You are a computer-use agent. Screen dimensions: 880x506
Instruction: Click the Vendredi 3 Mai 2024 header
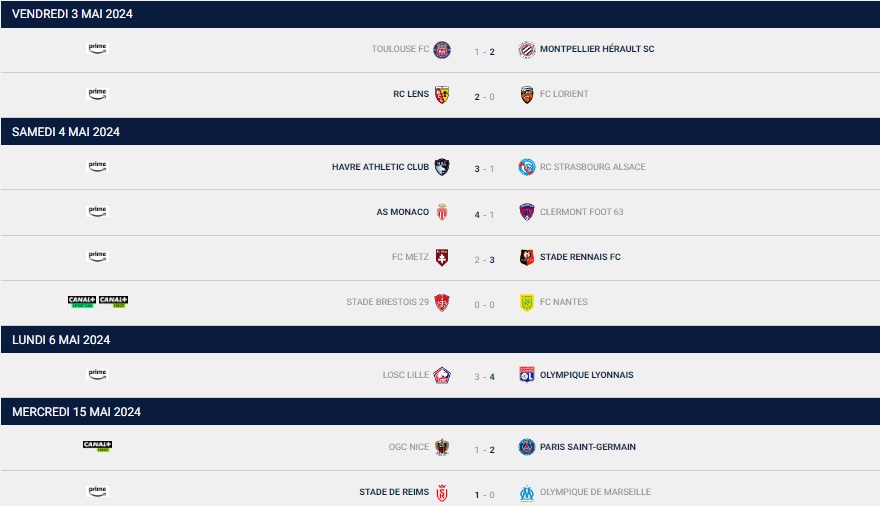72,14
